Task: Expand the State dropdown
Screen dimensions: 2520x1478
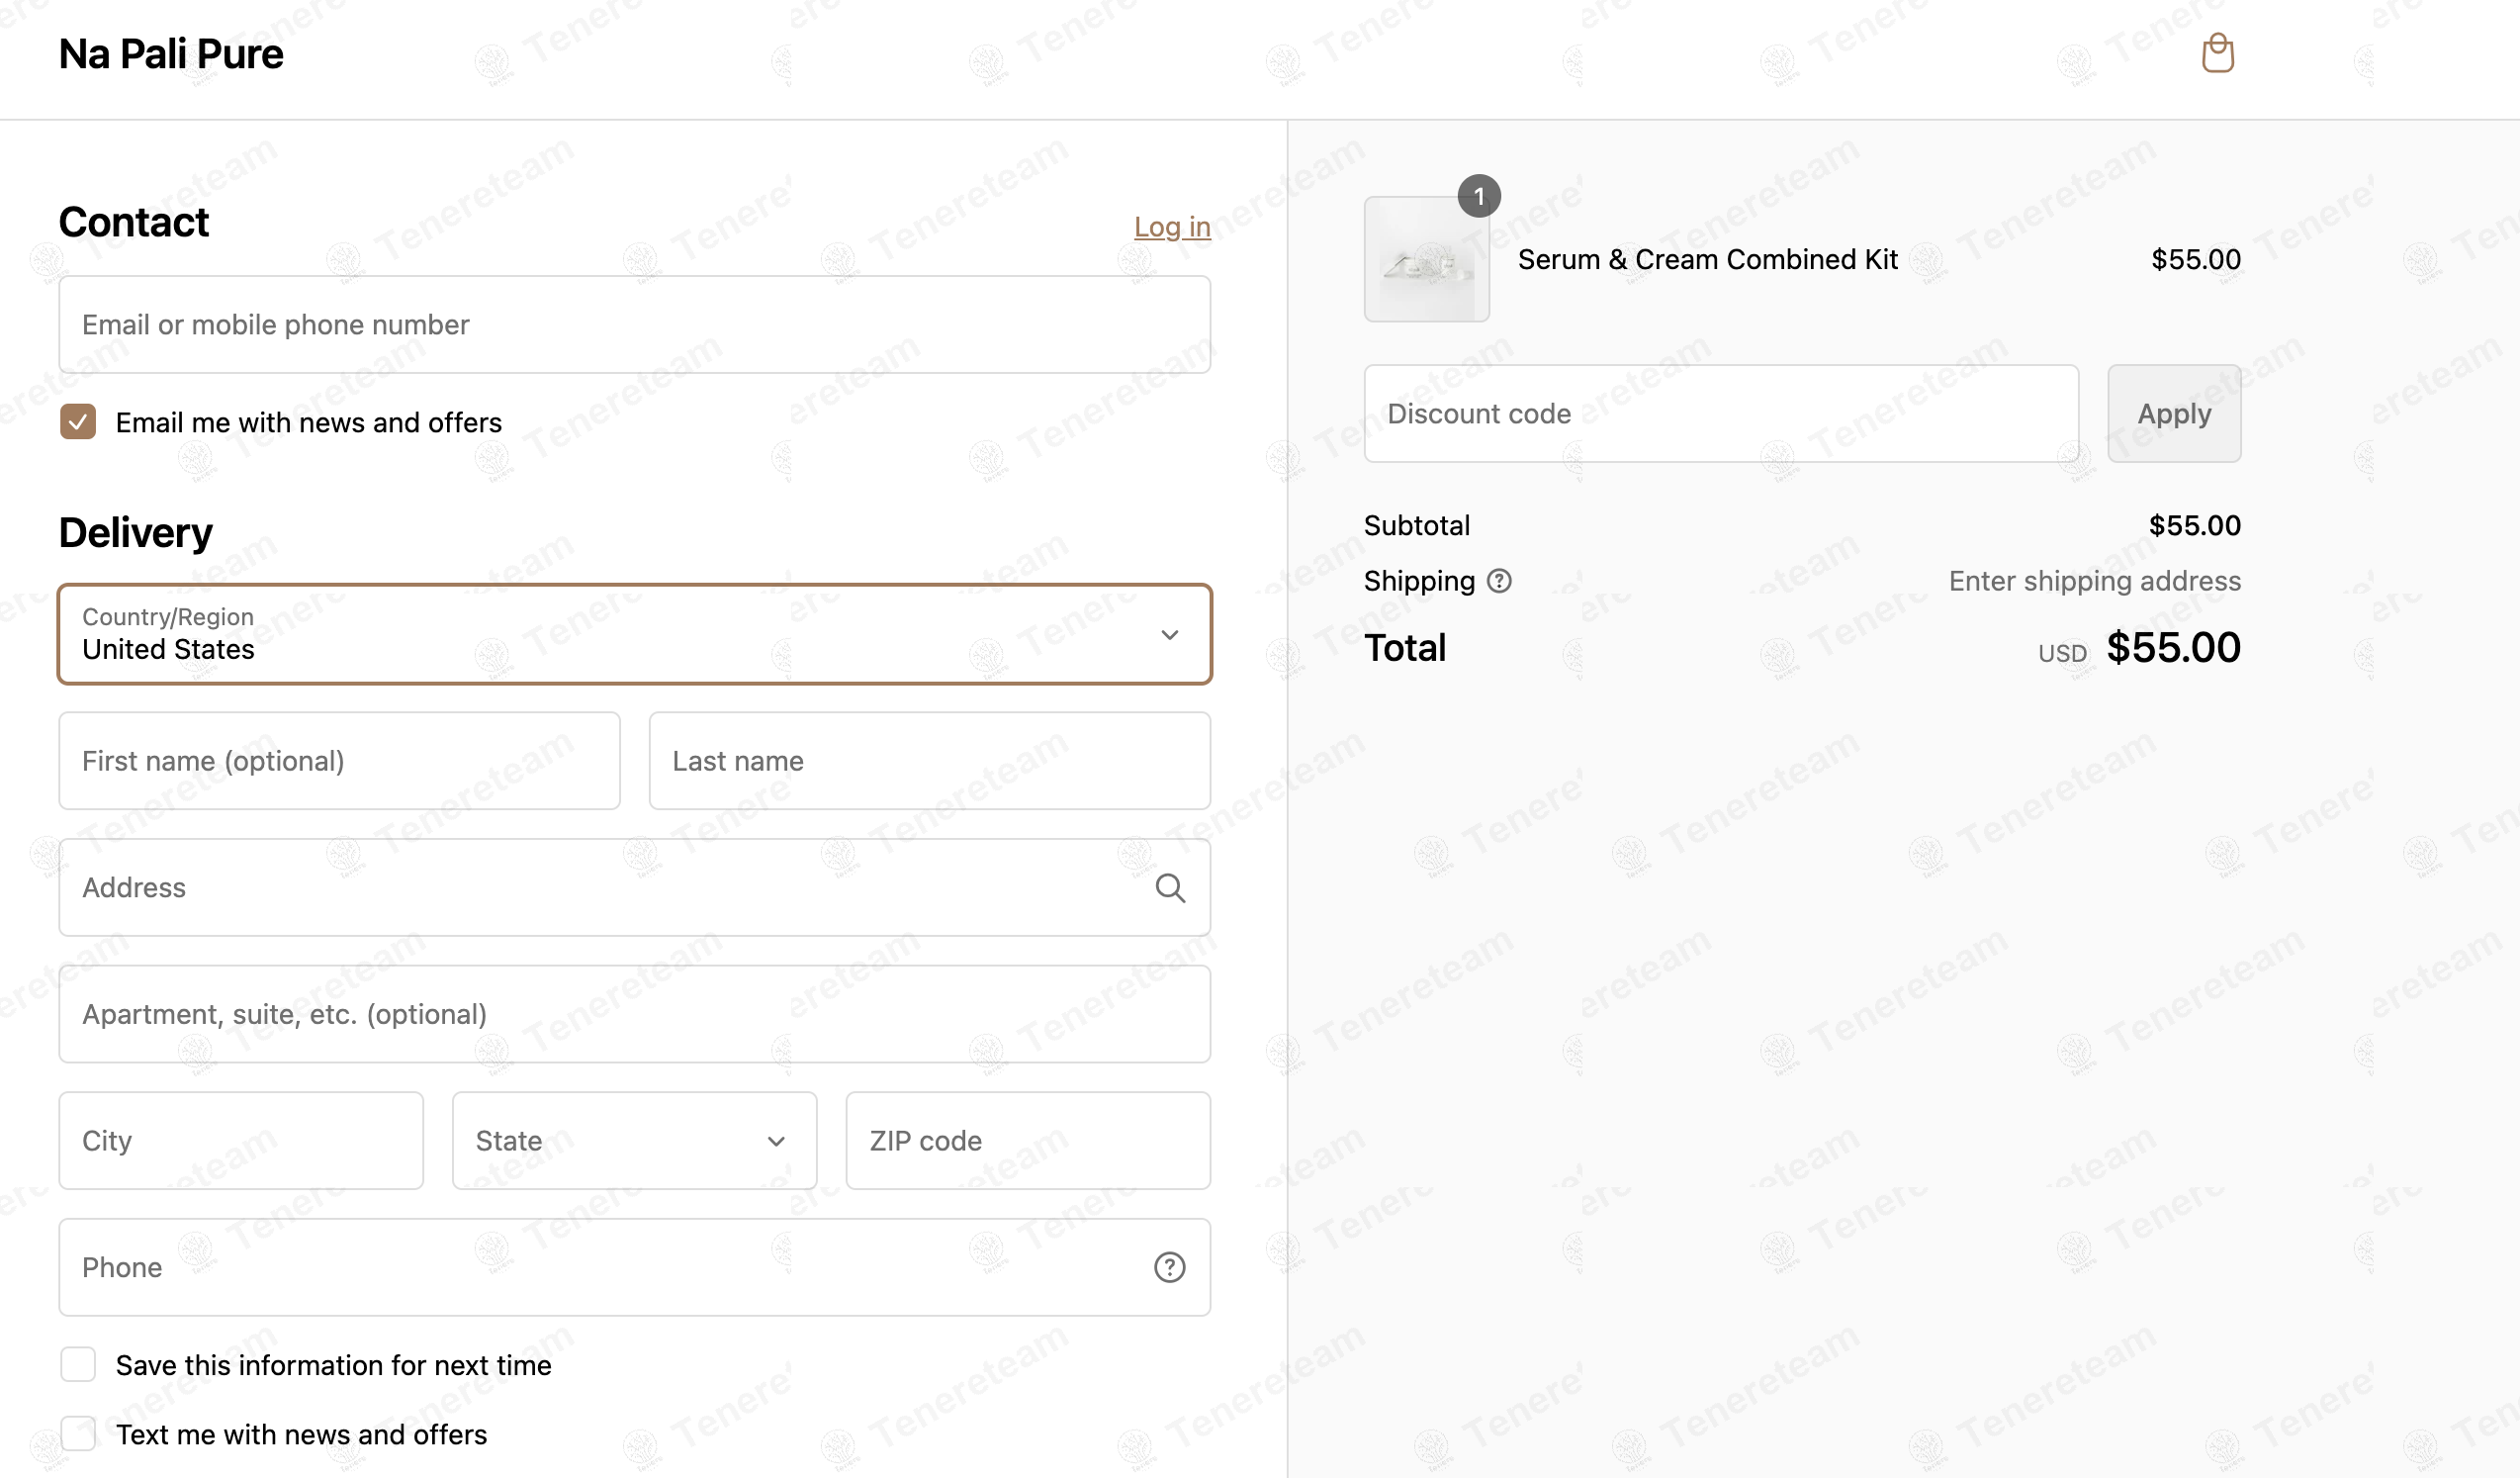Action: pos(634,1140)
